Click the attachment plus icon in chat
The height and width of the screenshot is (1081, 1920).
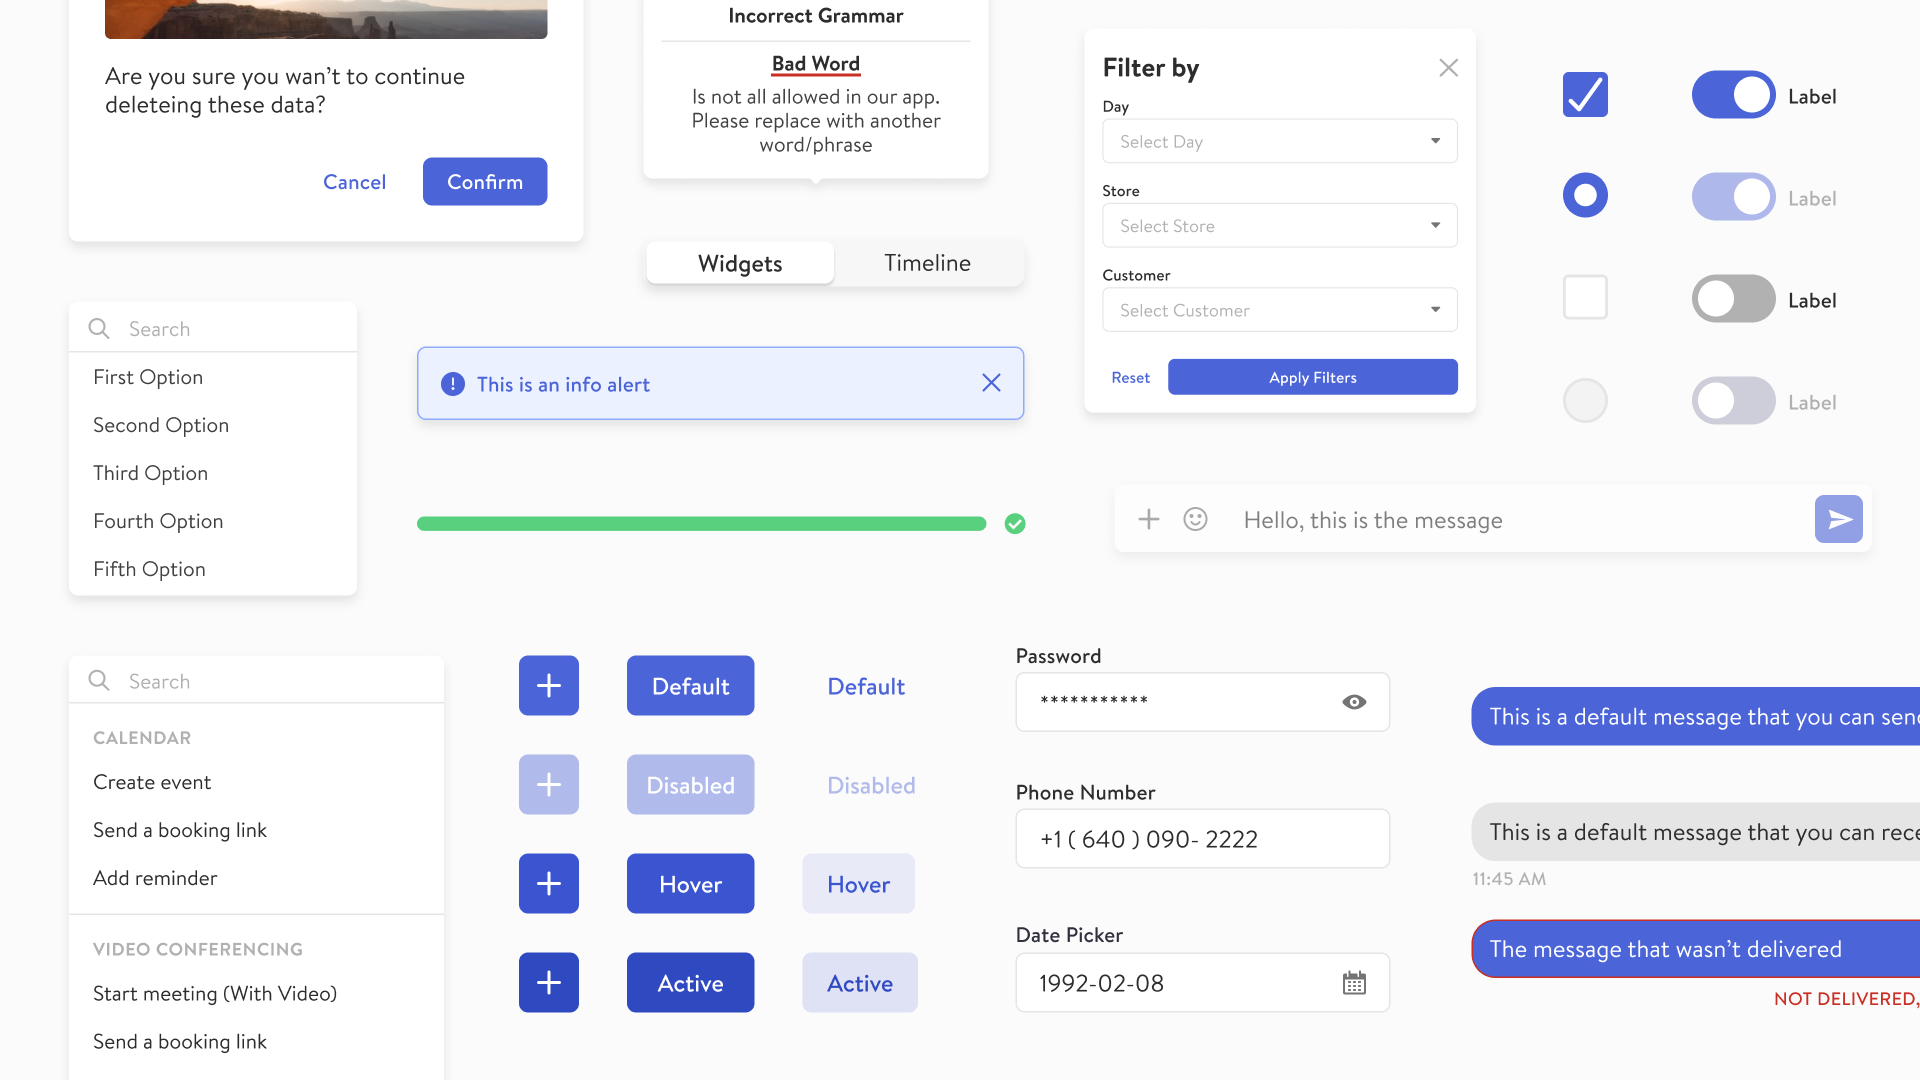(1147, 518)
